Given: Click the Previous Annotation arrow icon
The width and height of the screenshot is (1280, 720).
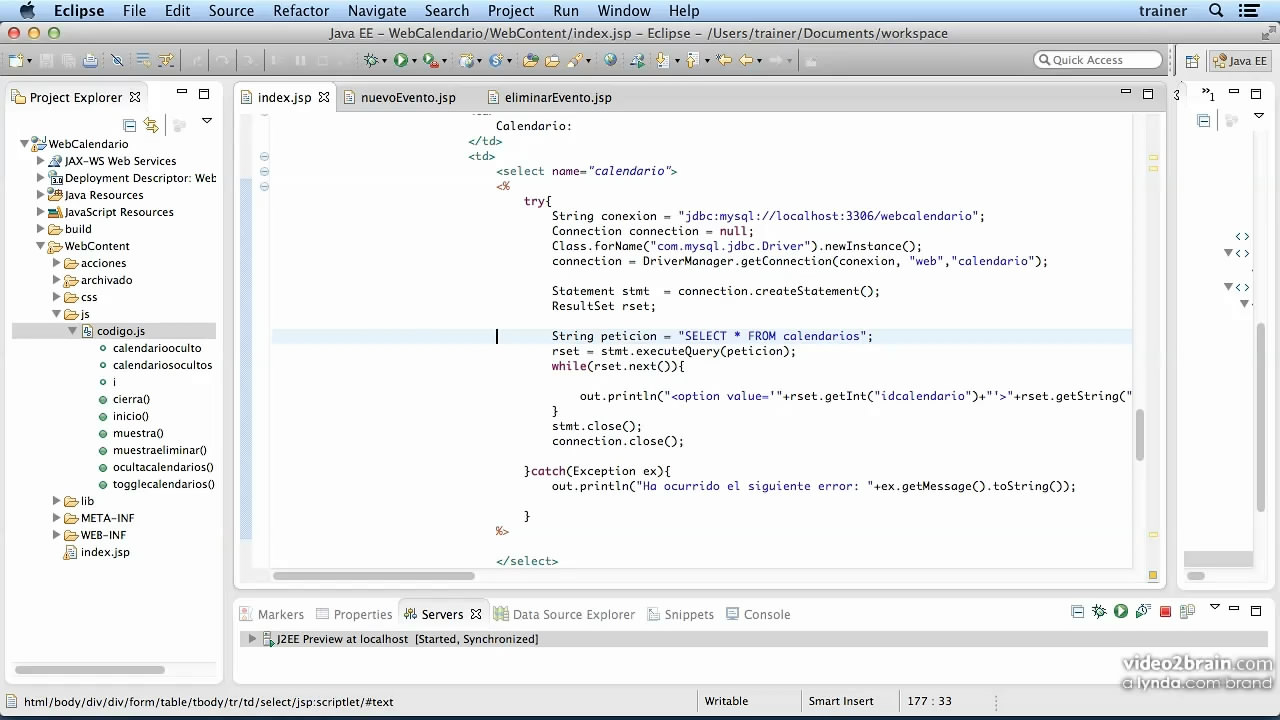Looking at the screenshot, I should [691, 60].
